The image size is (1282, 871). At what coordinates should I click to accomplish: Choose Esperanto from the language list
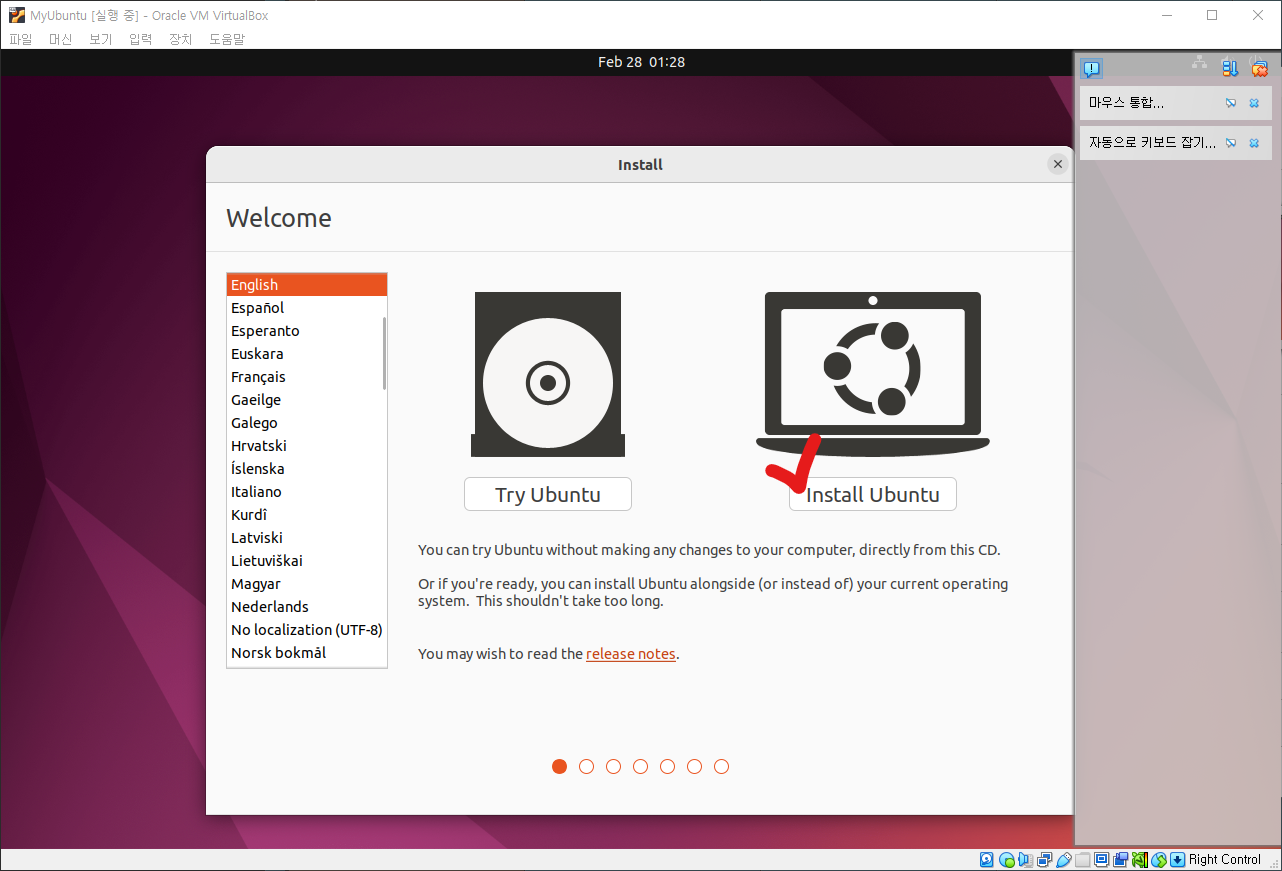307,331
